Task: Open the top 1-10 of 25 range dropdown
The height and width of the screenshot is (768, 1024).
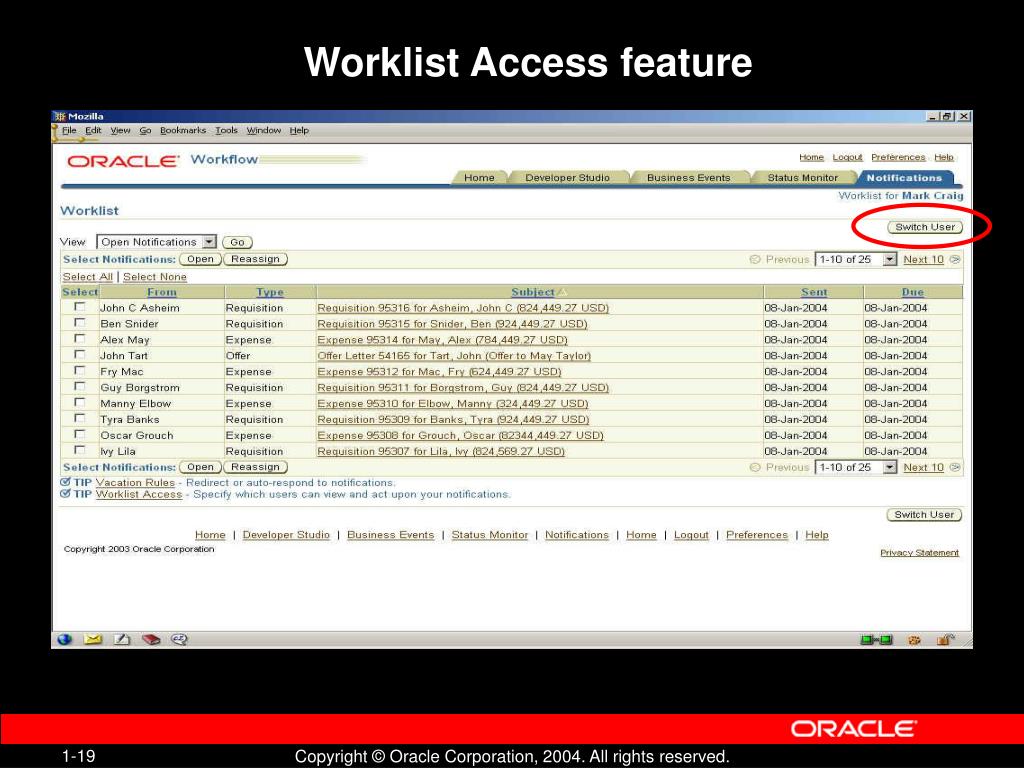Action: click(857, 259)
